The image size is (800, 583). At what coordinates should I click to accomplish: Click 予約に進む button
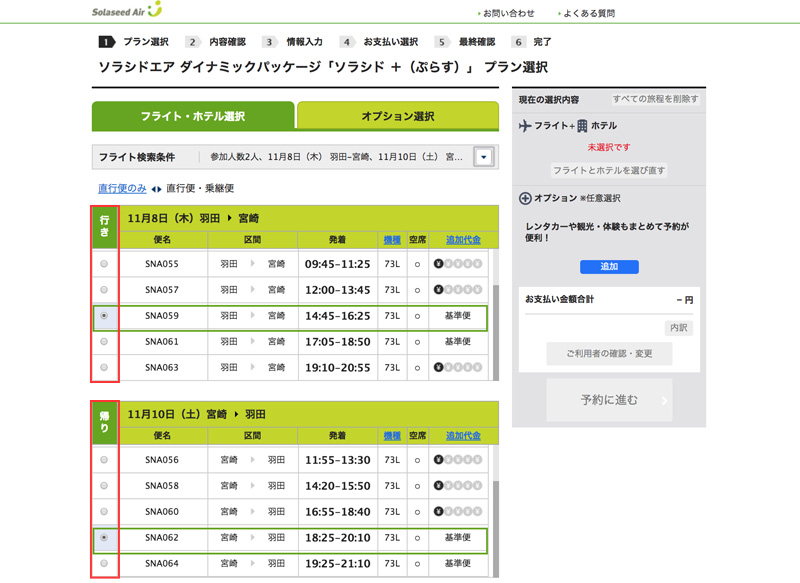(x=609, y=400)
